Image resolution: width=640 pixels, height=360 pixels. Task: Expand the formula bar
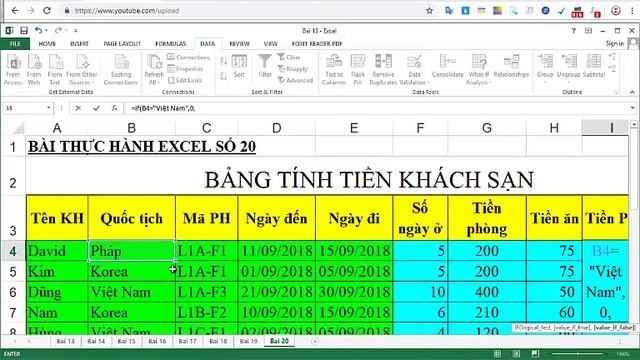(x=633, y=108)
